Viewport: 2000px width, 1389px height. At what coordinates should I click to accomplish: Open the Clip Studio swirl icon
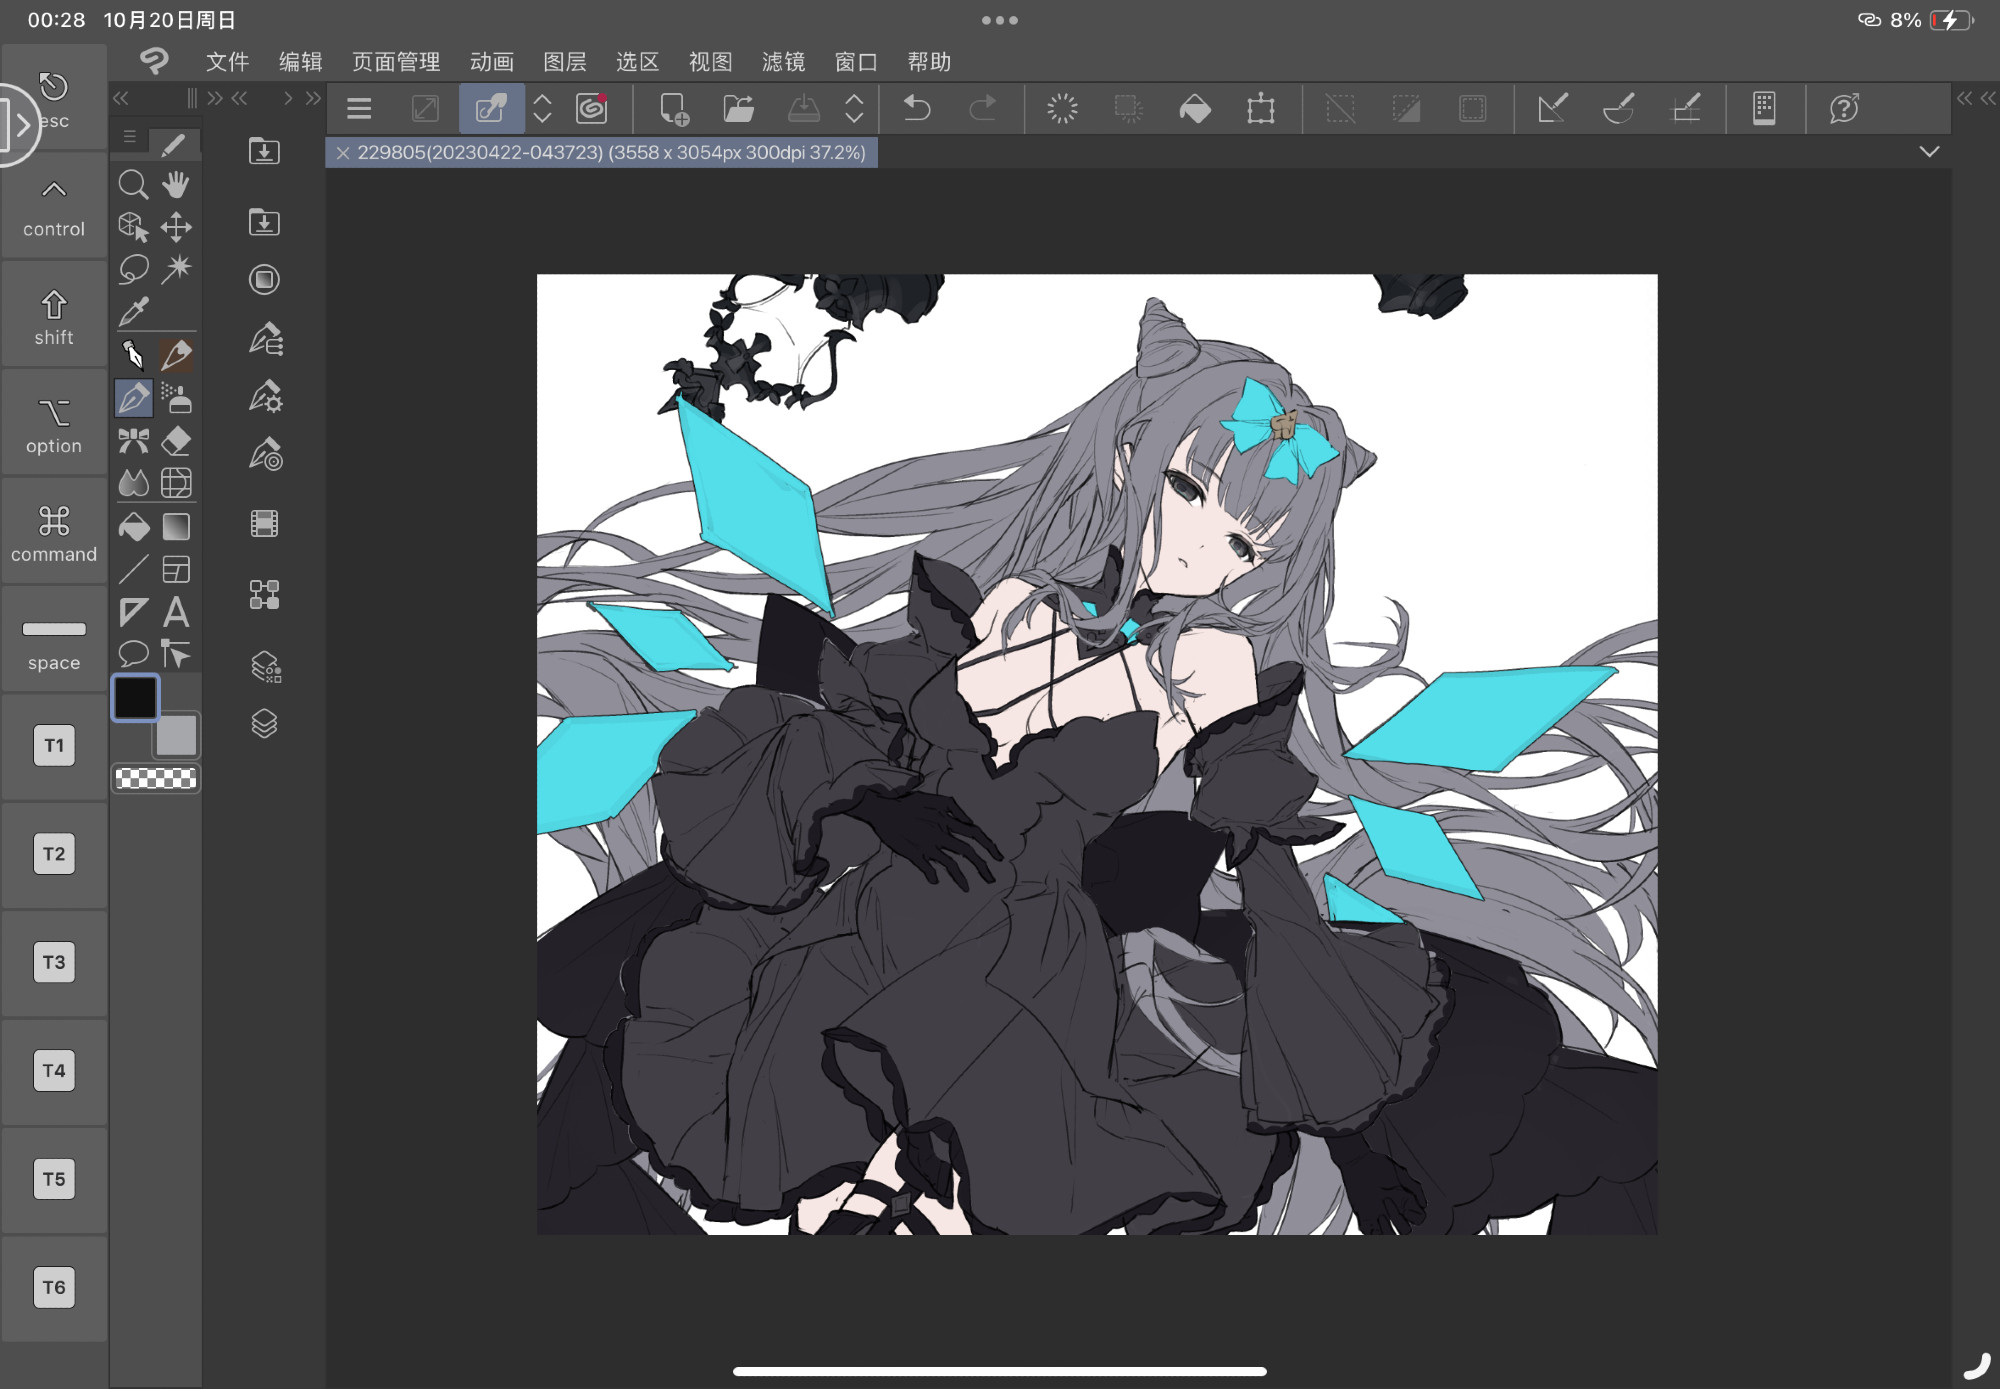tap(592, 108)
